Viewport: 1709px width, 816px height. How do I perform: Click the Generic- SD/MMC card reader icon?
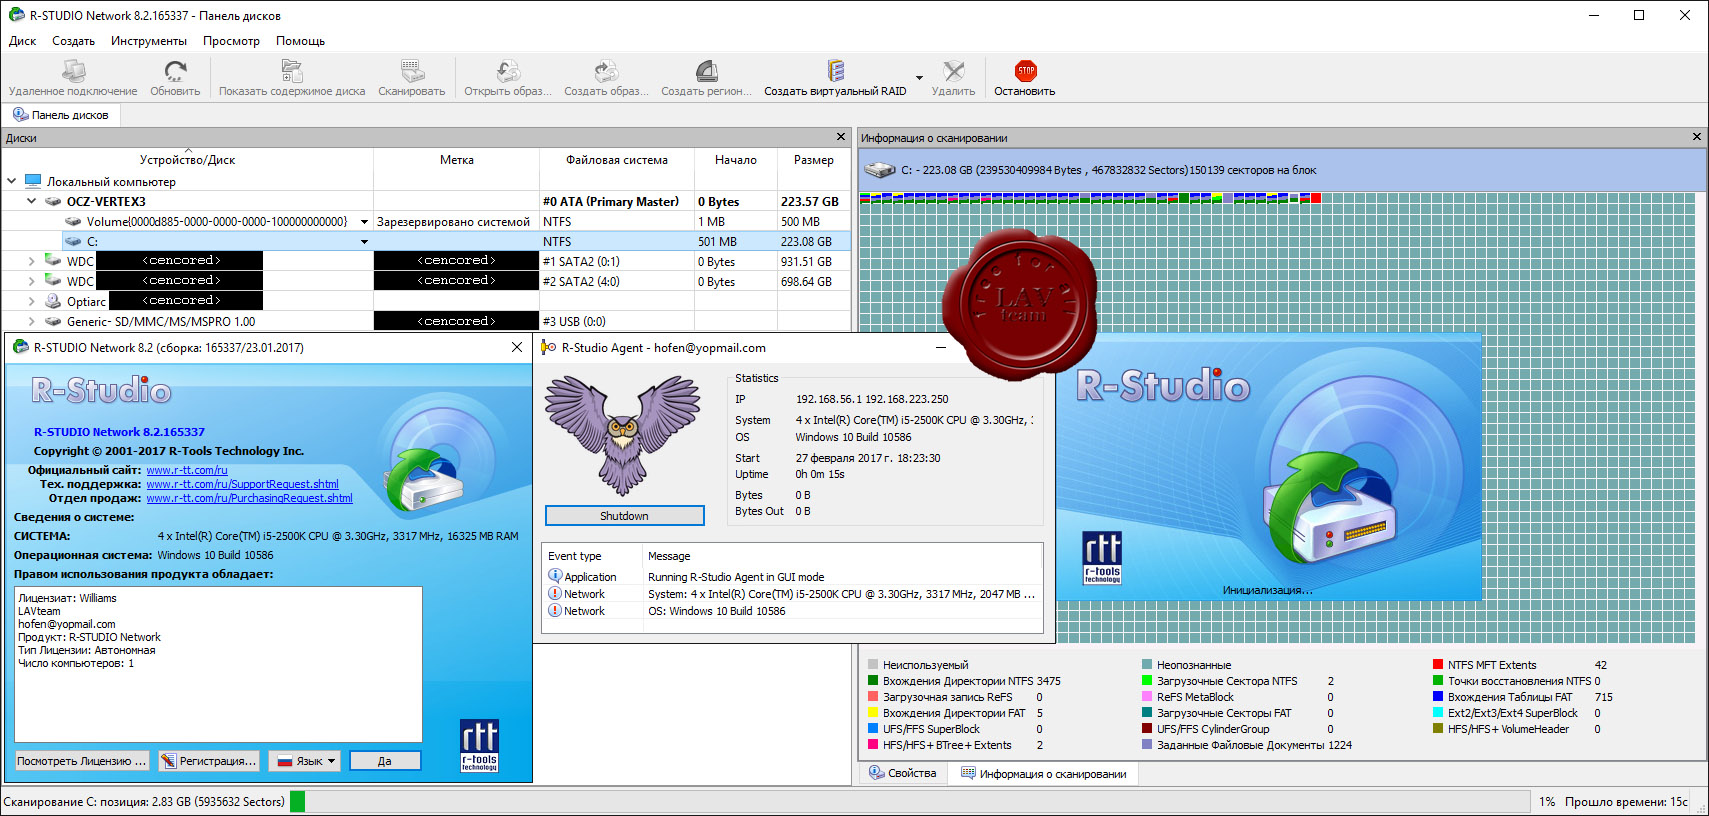pos(53,321)
